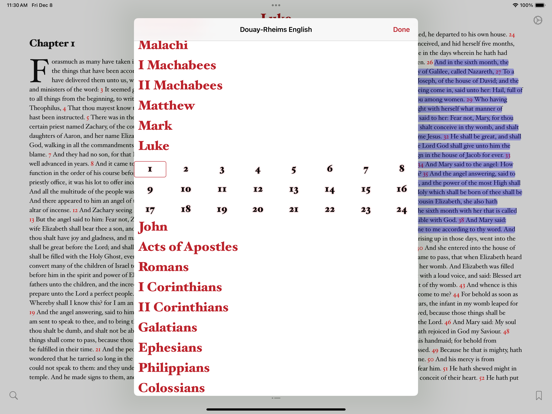Select Luke chapter 12
The image size is (552, 414).
click(258, 189)
